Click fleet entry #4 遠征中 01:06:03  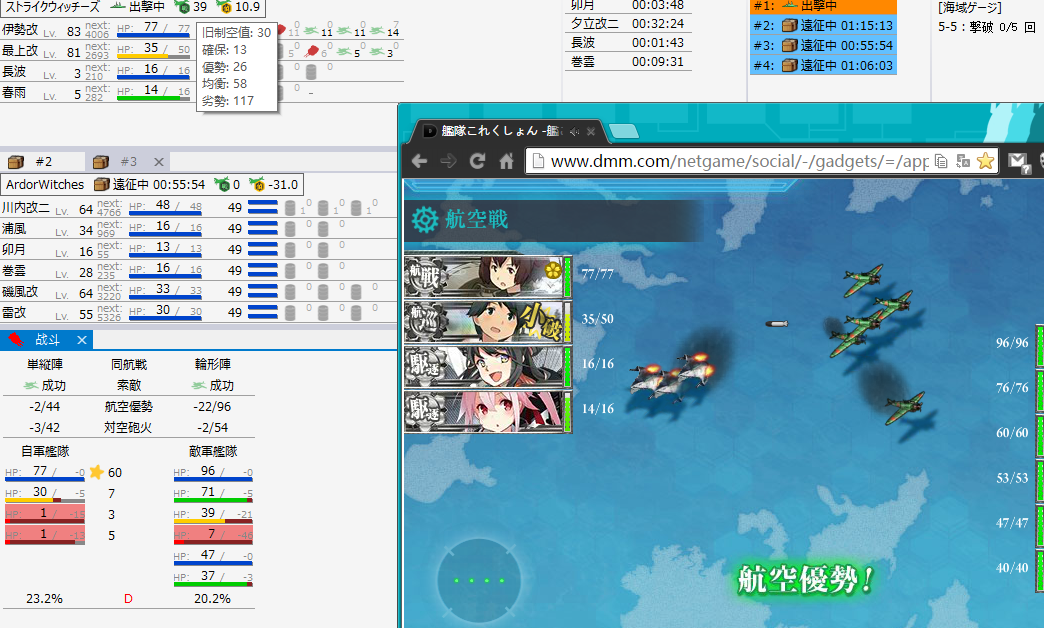pos(823,66)
